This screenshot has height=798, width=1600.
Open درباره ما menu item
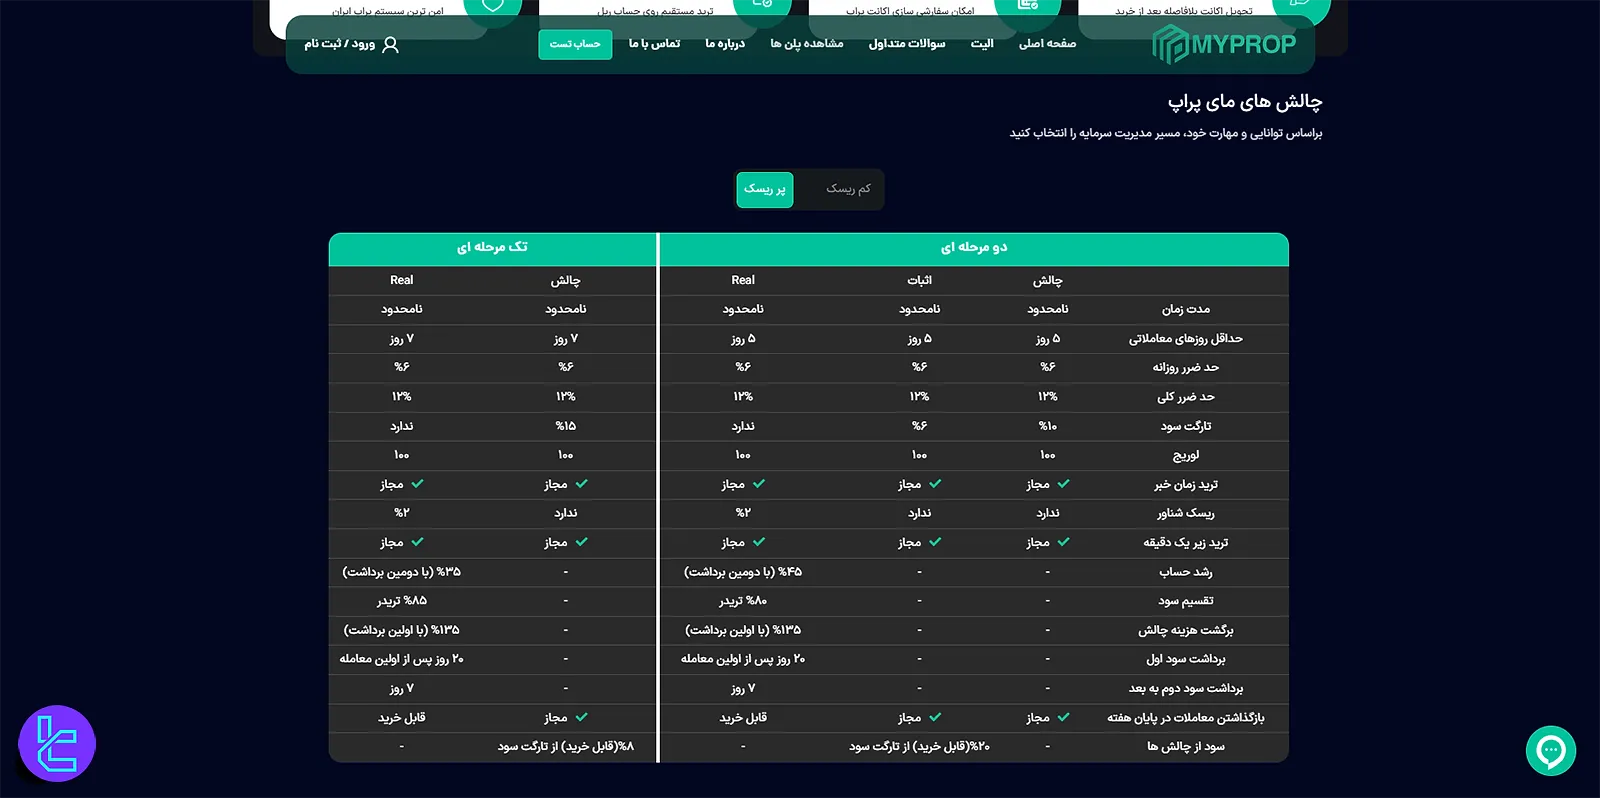click(725, 44)
